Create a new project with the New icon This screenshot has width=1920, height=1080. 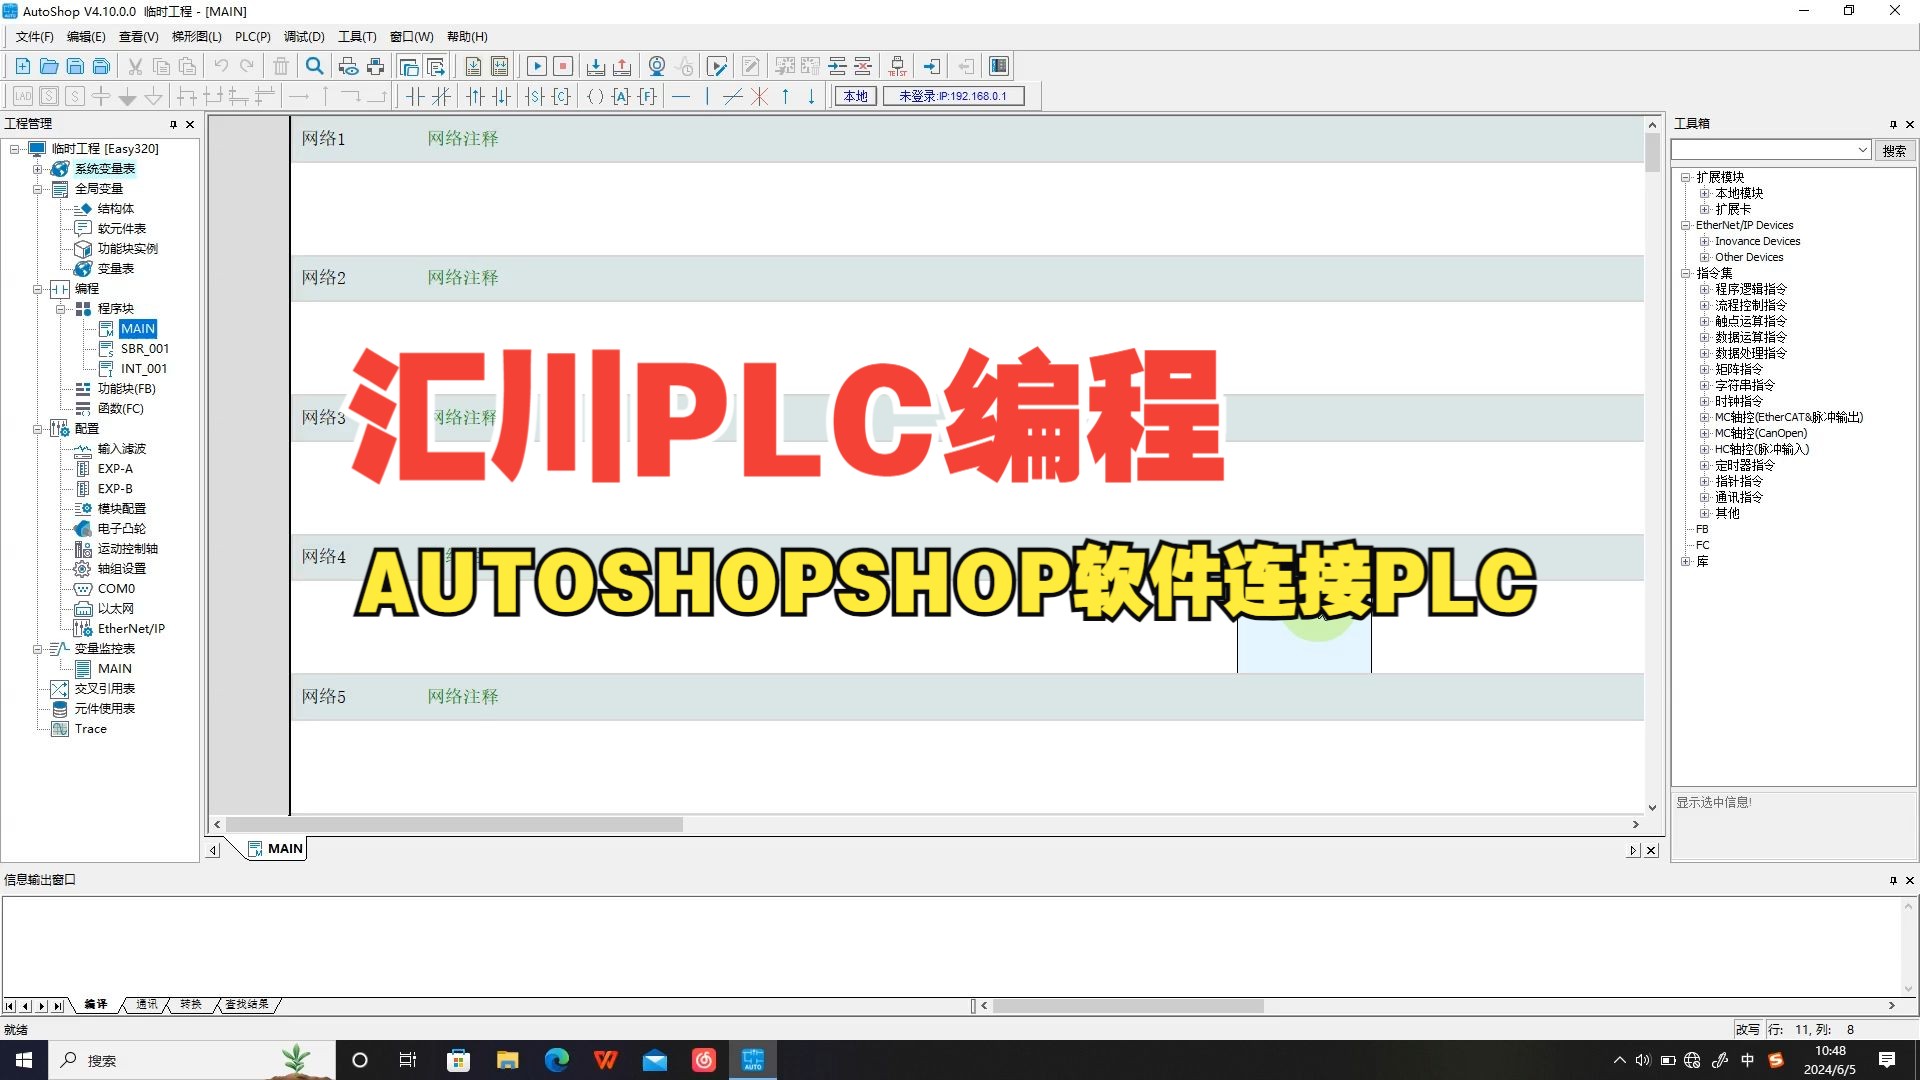tap(22, 66)
